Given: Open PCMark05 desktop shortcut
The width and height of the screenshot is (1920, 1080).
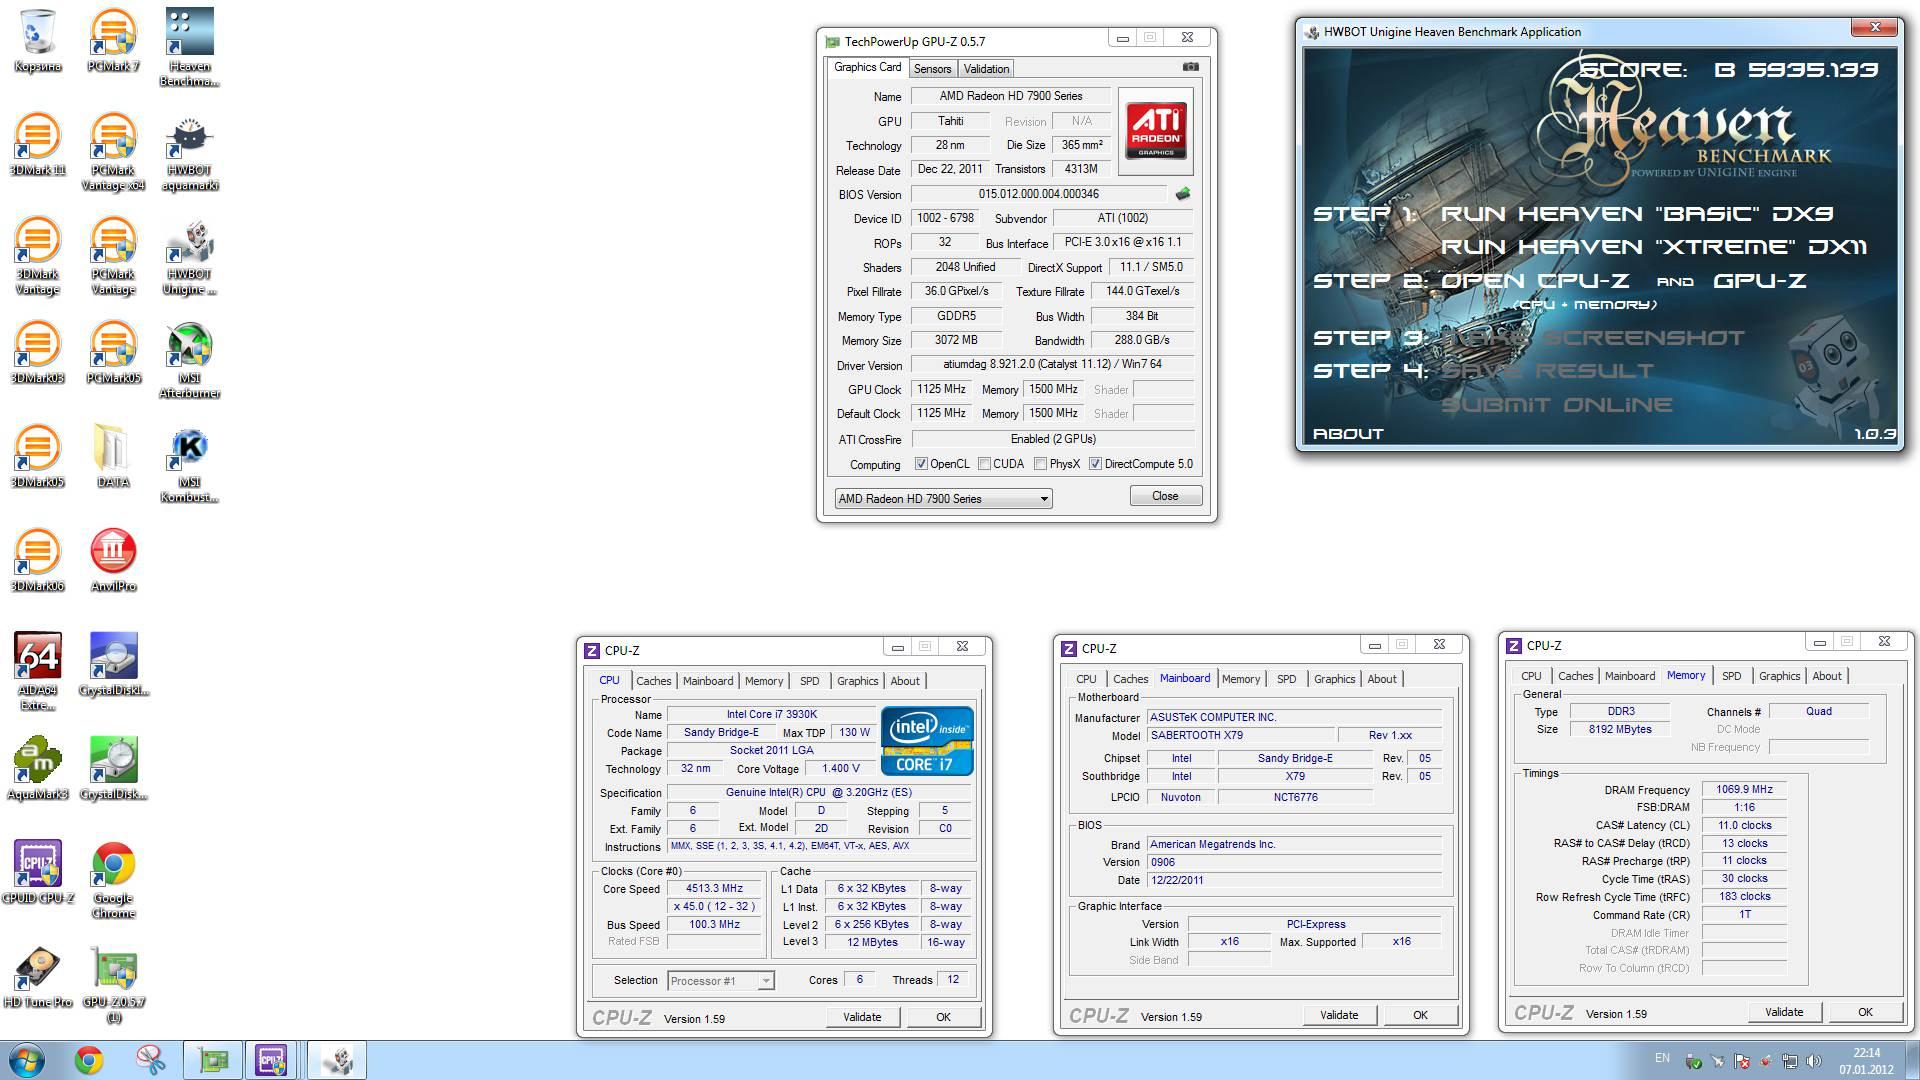Looking at the screenshot, I should pyautogui.click(x=113, y=352).
